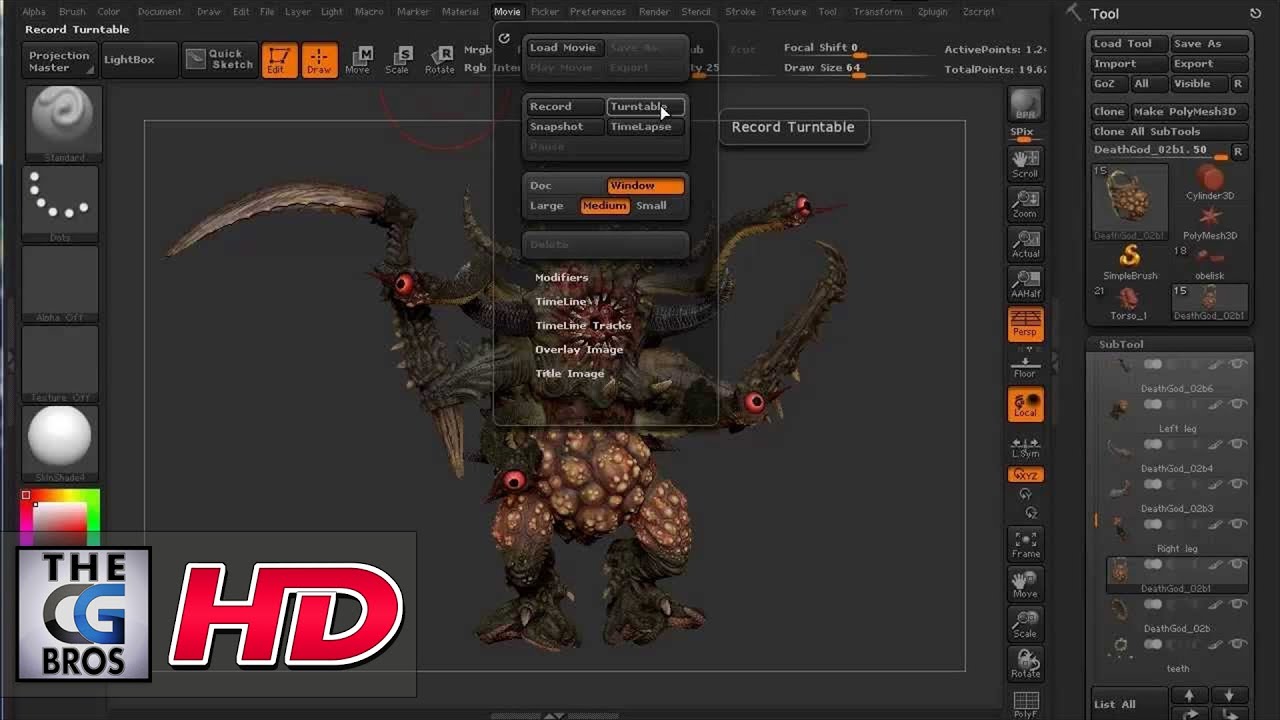
Task: Toggle visibility eye of Left leg subtool
Action: point(1238,404)
